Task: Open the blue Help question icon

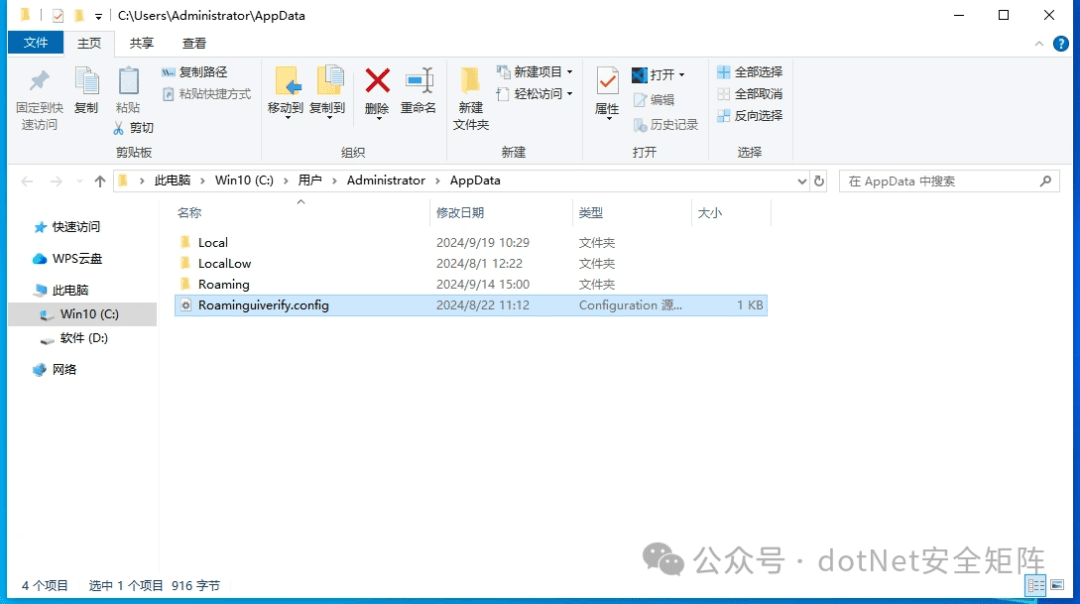Action: click(1061, 44)
